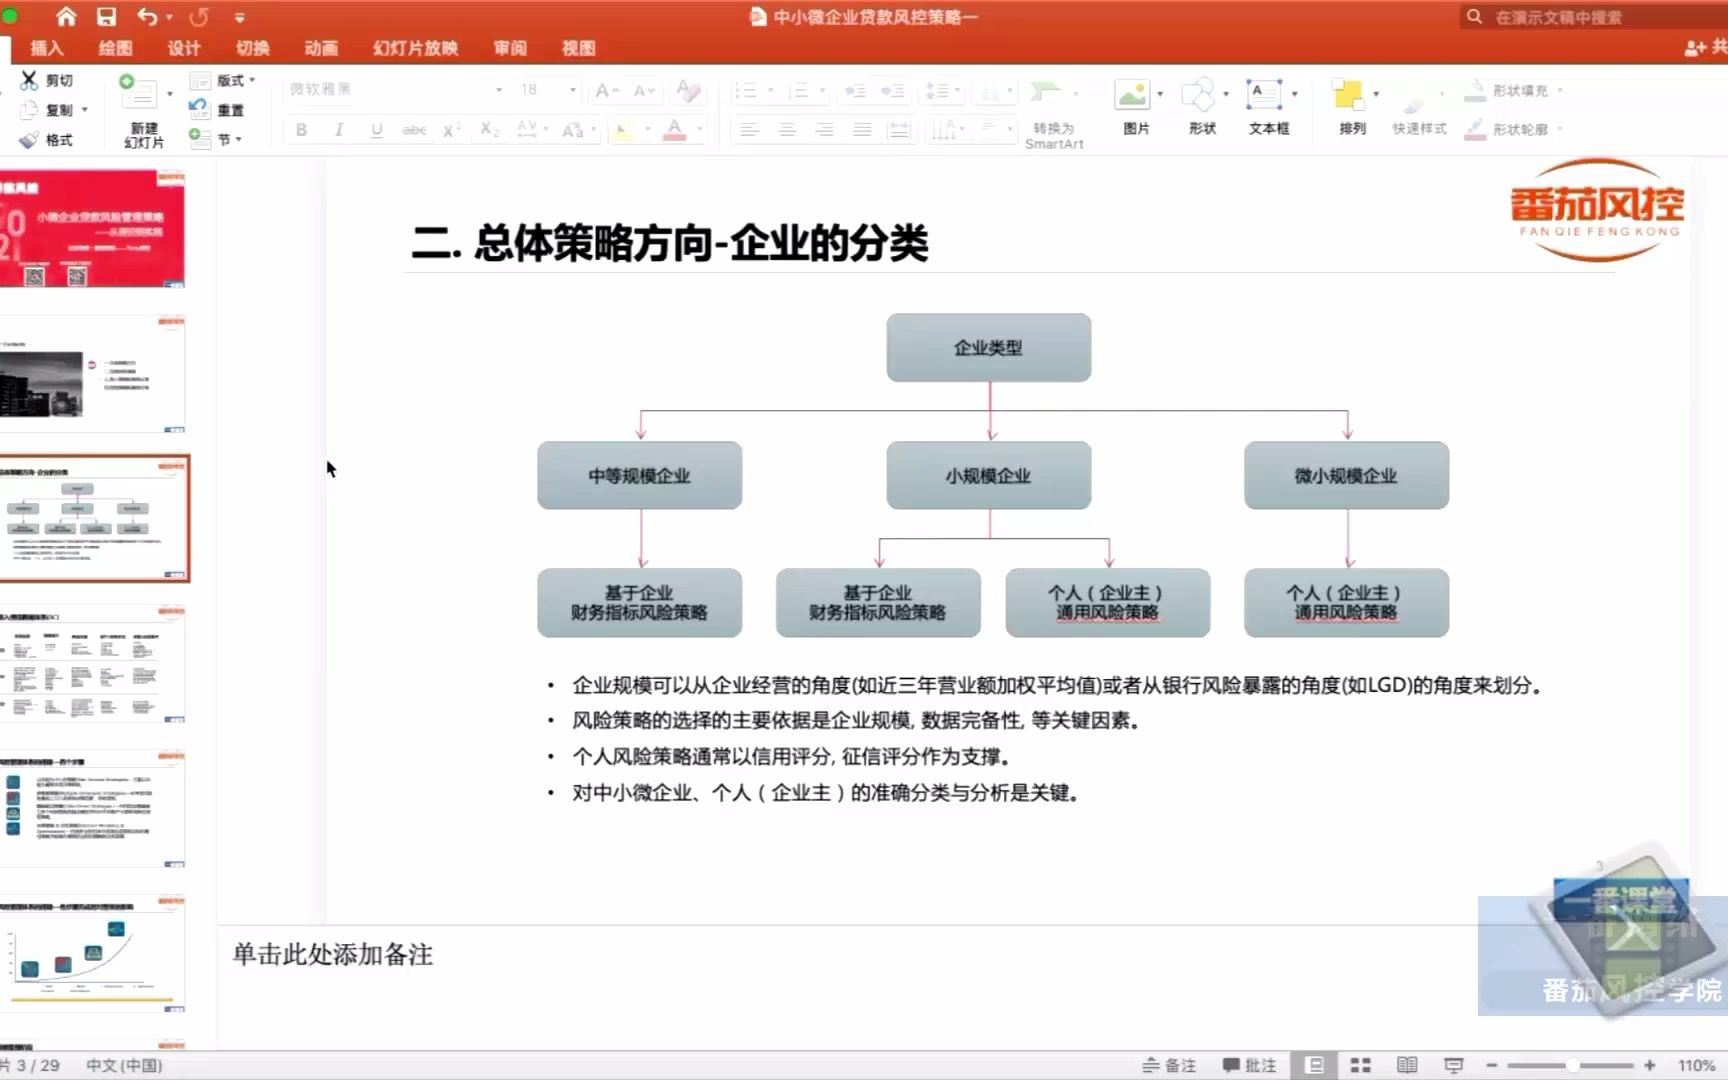Select the red title slide thumbnail
1728x1080 pixels.
(x=92, y=228)
